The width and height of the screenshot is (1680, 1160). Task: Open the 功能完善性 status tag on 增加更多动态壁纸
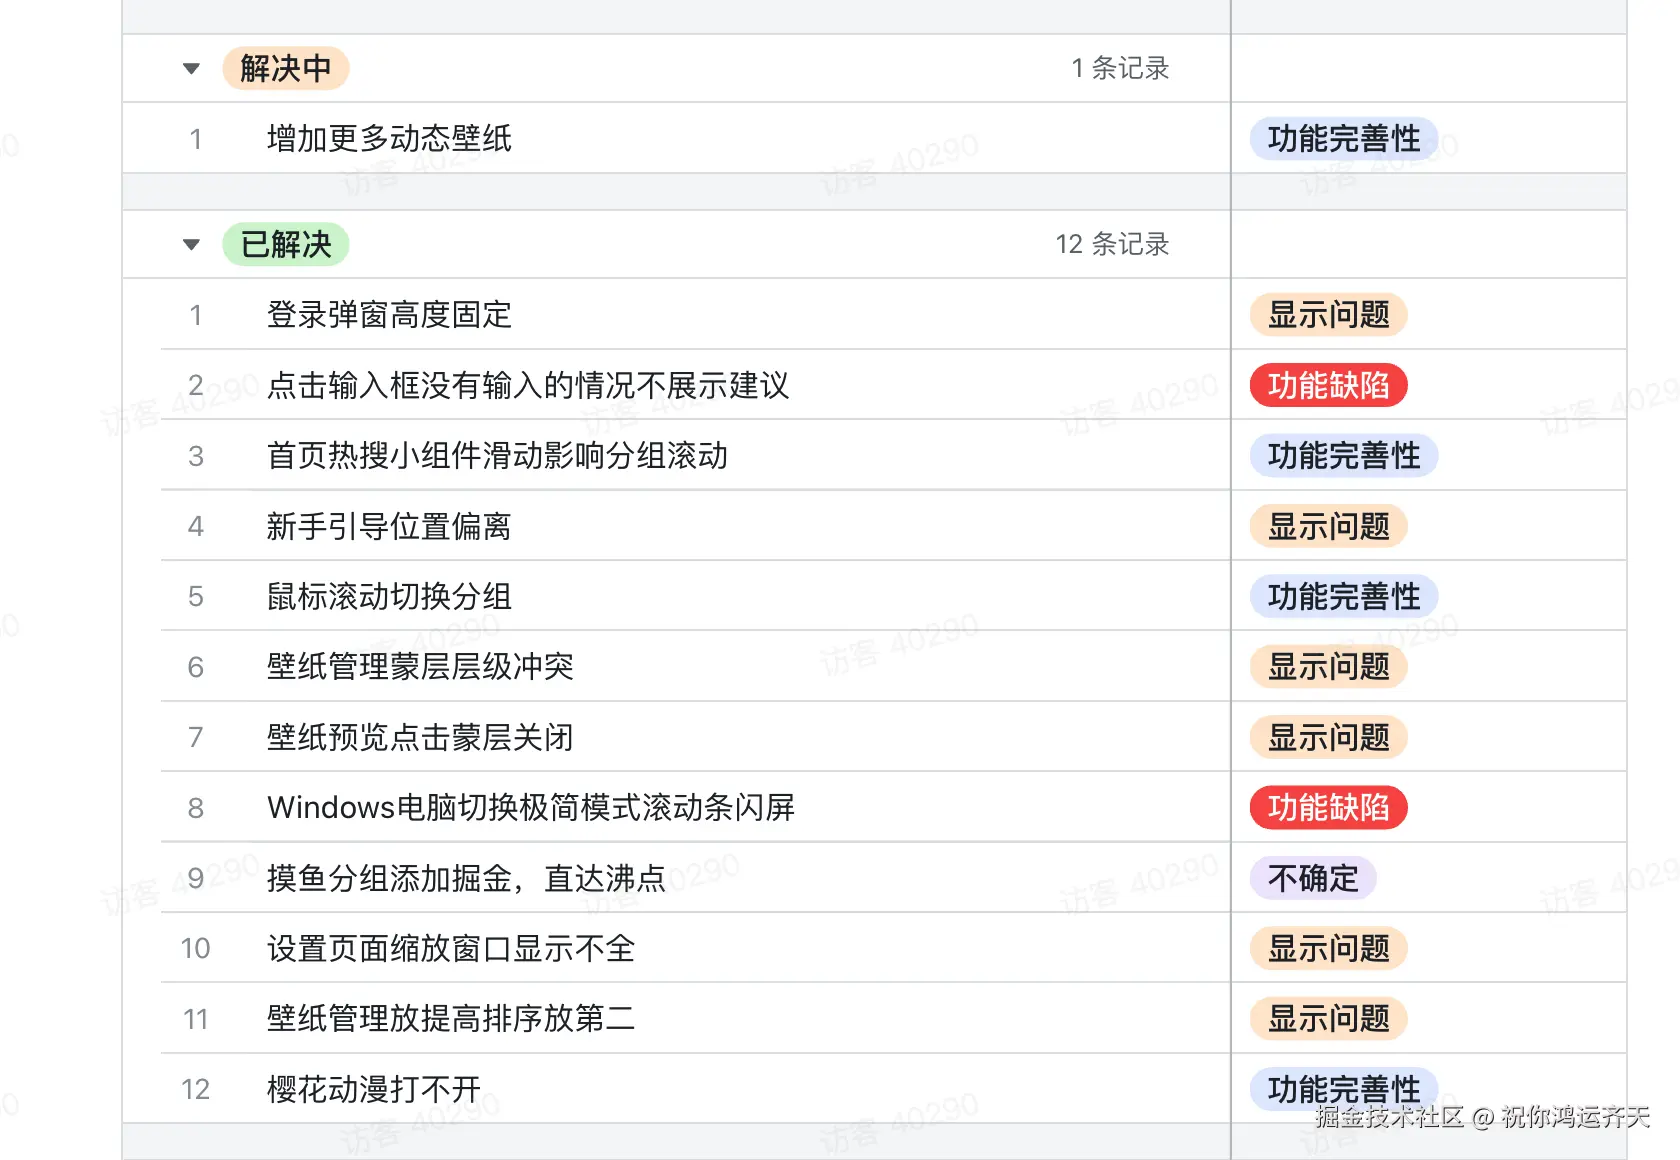1343,139
